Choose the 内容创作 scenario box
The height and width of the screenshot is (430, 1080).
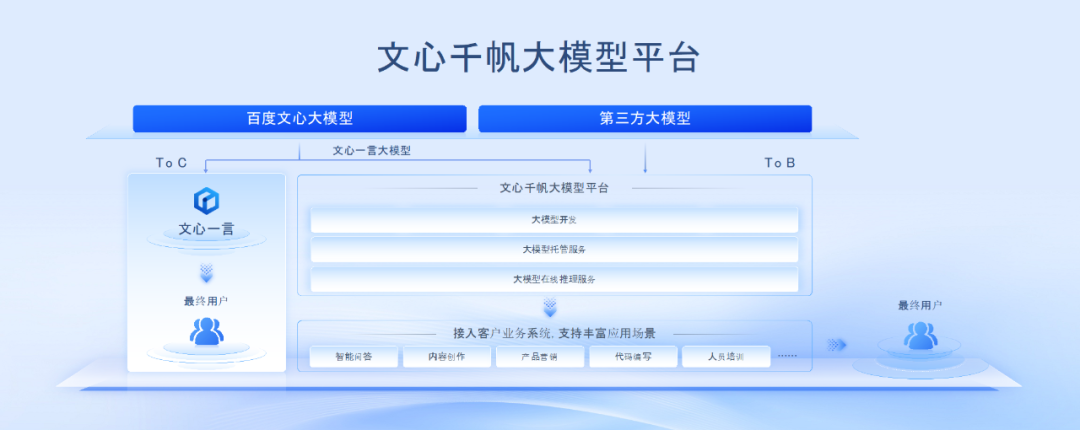[447, 357]
